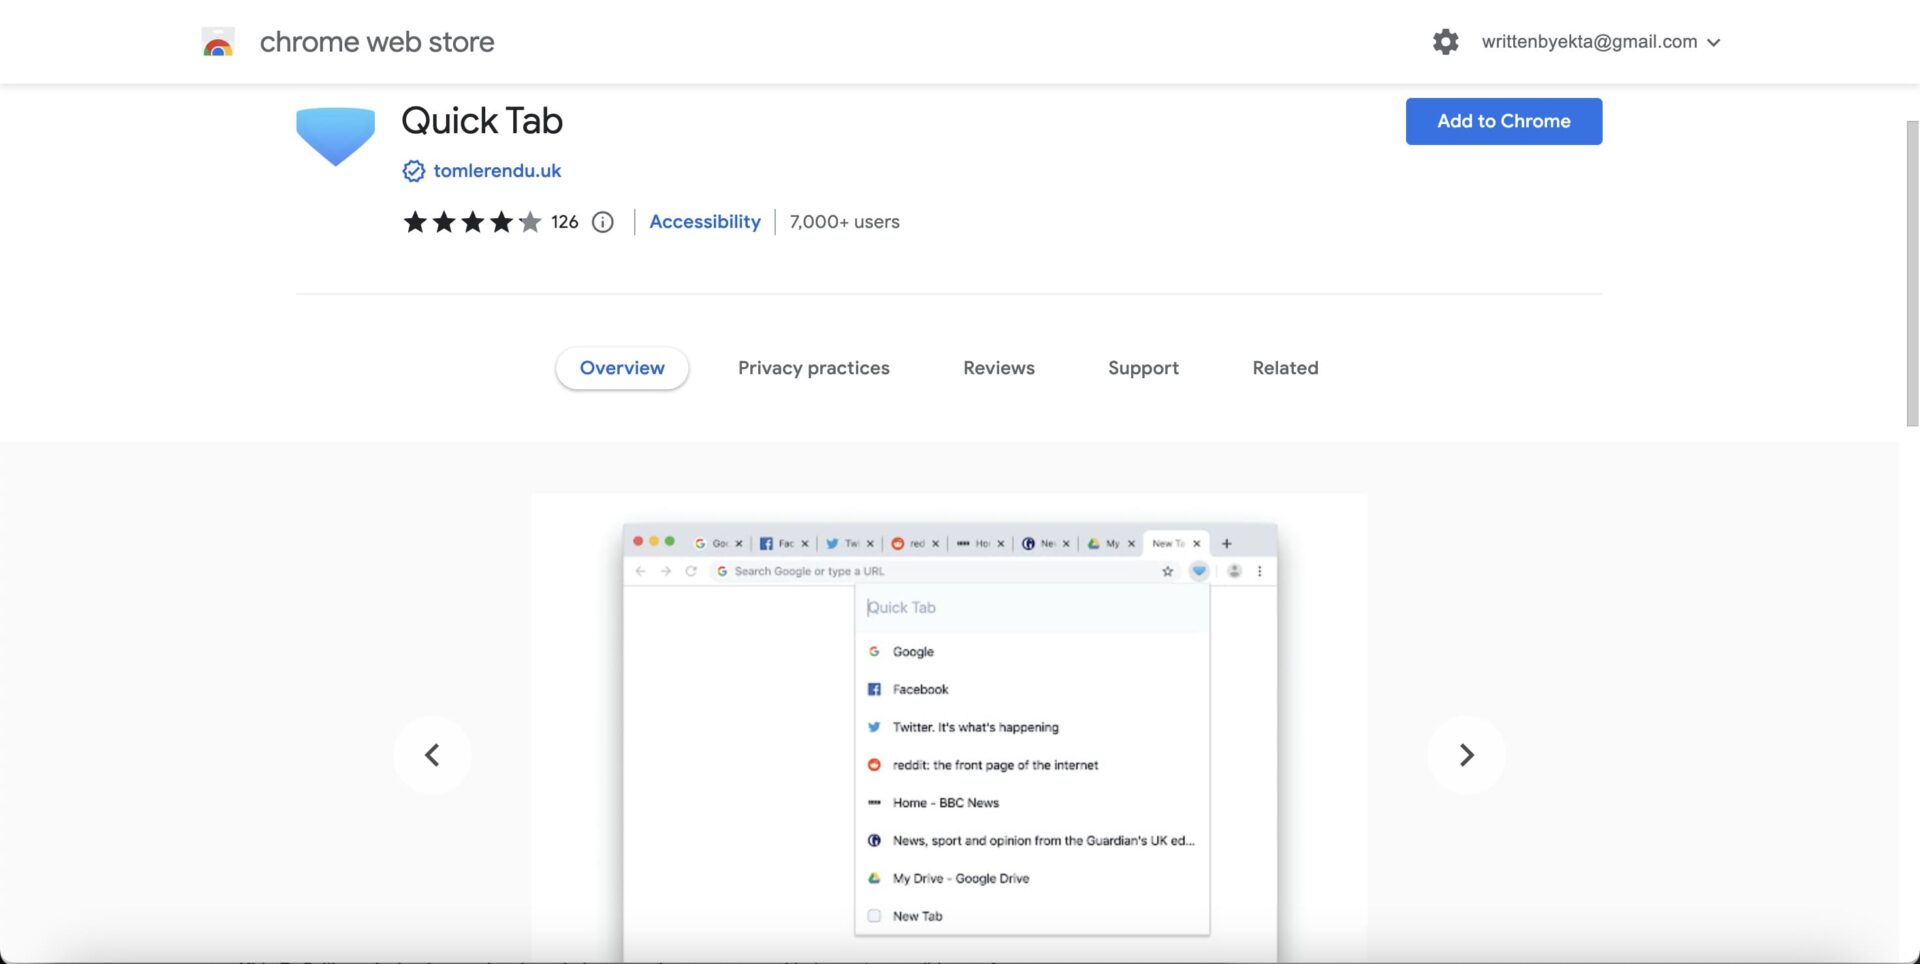Click the Quick Tab blue extension icon
This screenshot has height=964, width=1920.
tap(335, 135)
